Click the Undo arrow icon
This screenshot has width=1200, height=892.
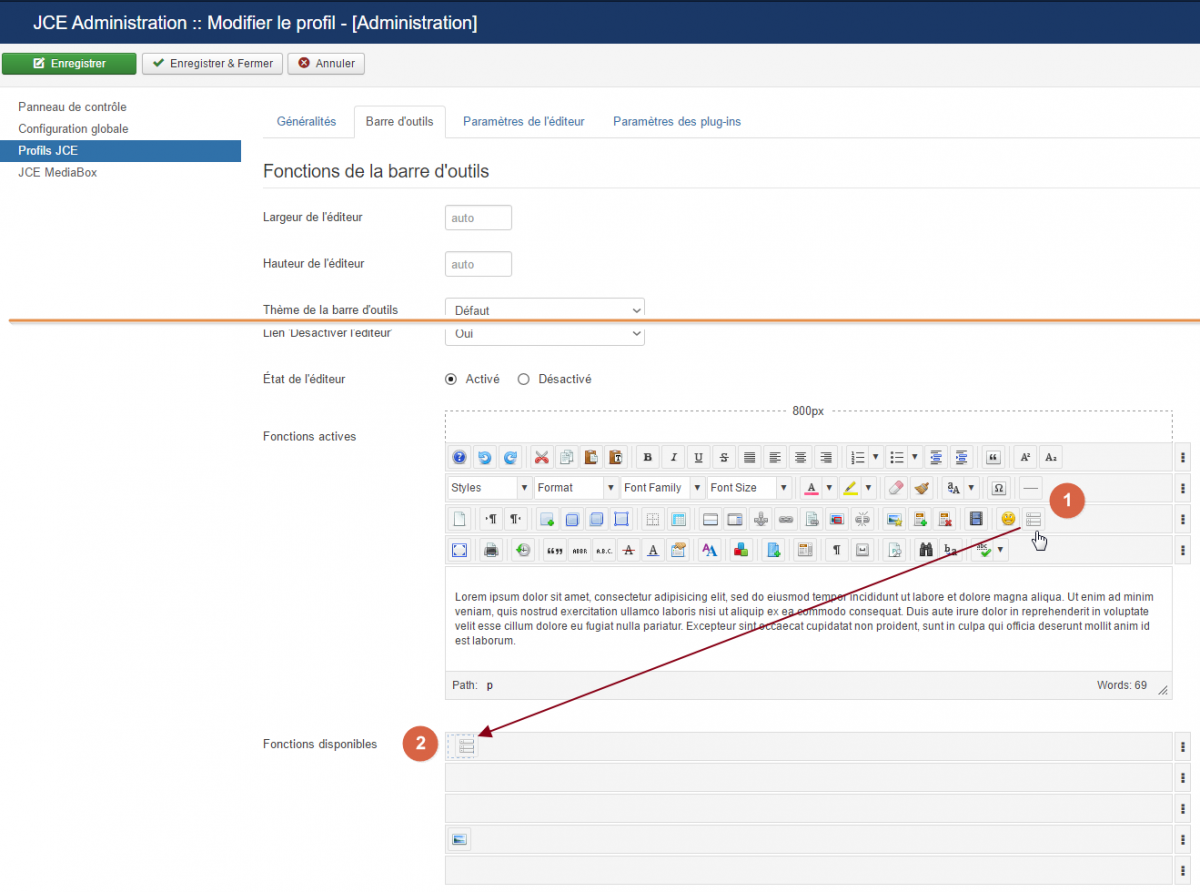click(x=485, y=457)
